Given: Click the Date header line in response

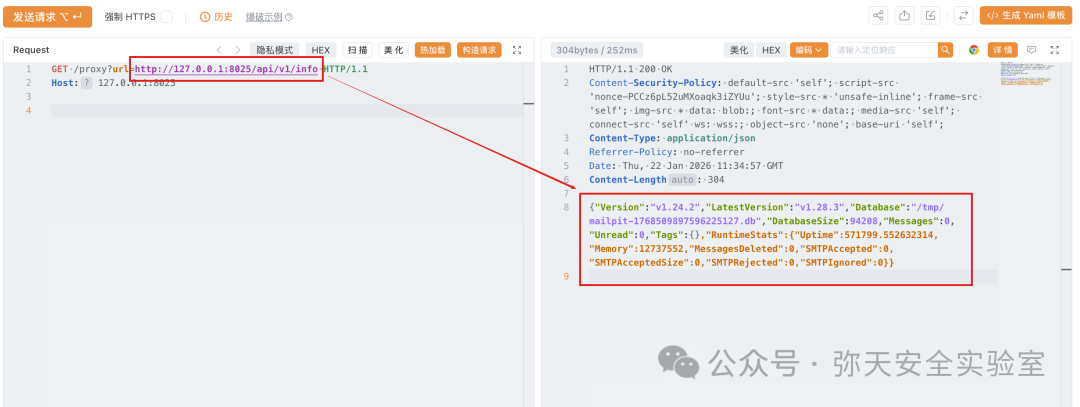Looking at the screenshot, I should click(686, 165).
